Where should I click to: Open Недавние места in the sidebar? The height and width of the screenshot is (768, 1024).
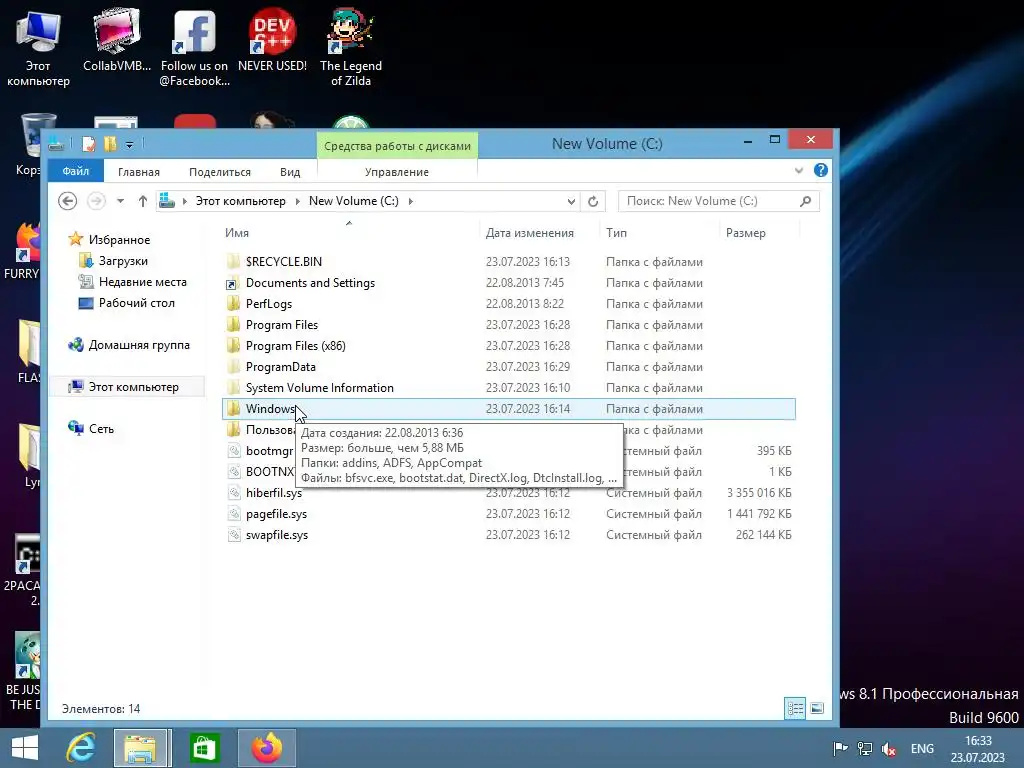[x=142, y=281]
